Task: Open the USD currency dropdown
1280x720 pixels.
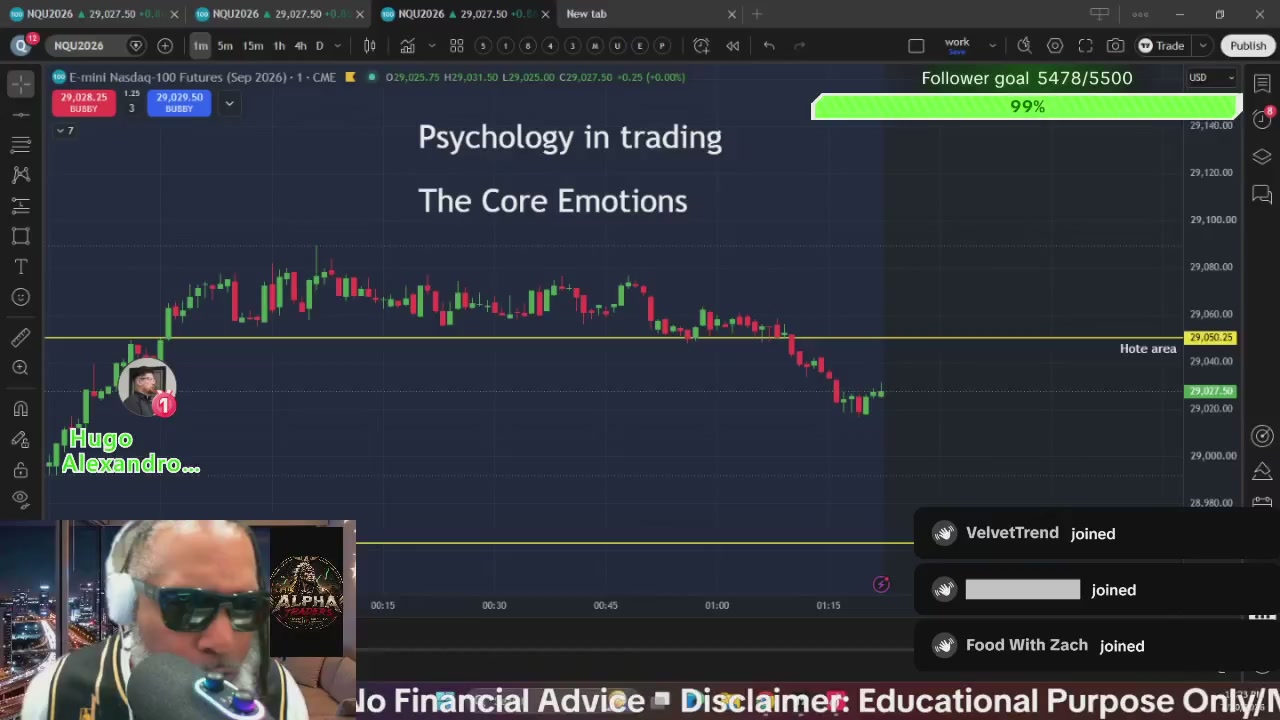Action: click(x=1210, y=77)
